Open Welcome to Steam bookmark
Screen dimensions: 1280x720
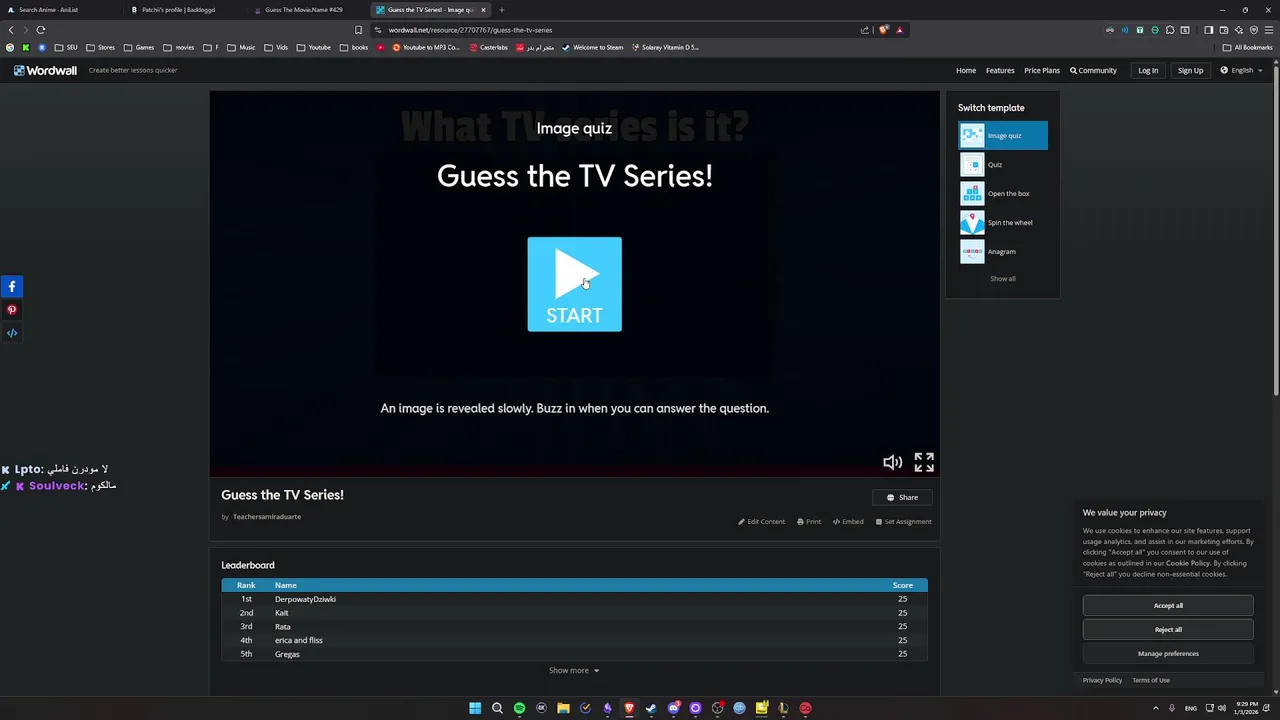[593, 47]
